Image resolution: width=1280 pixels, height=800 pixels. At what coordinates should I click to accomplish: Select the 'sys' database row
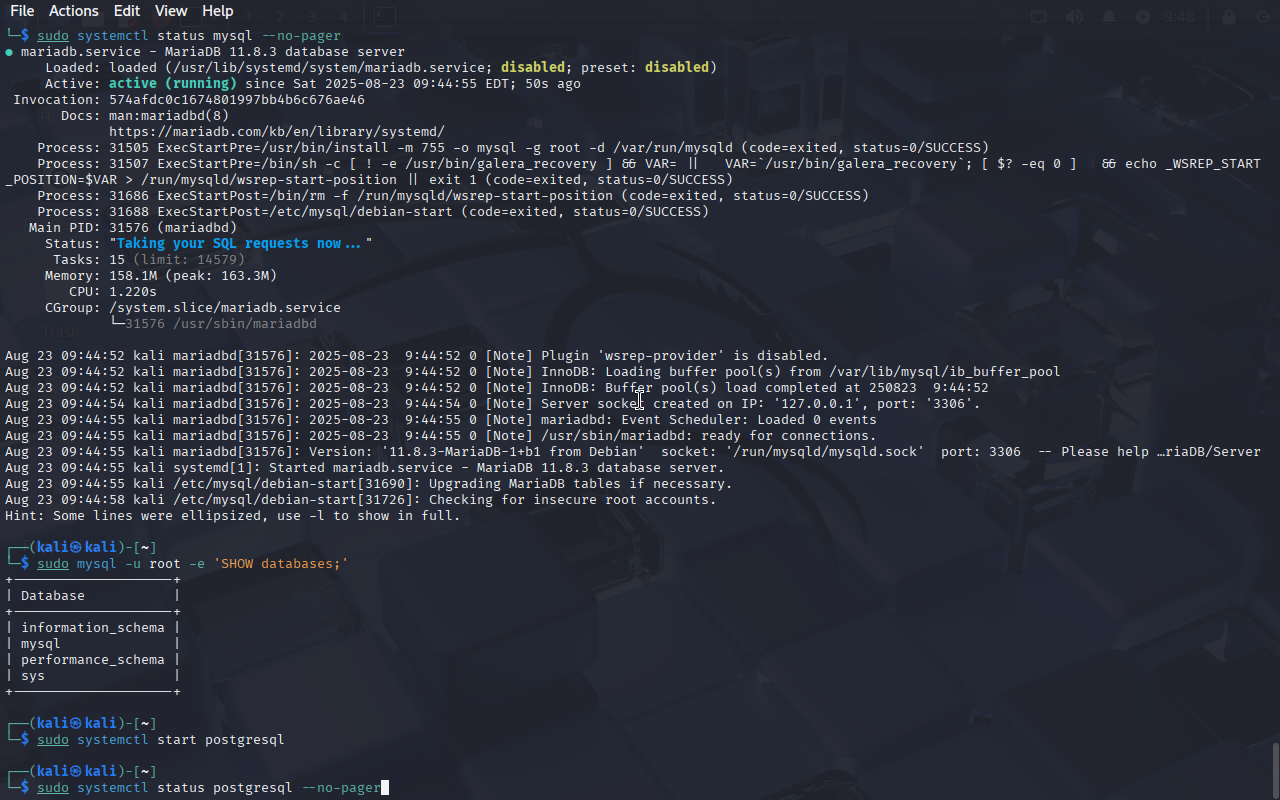[x=93, y=676]
